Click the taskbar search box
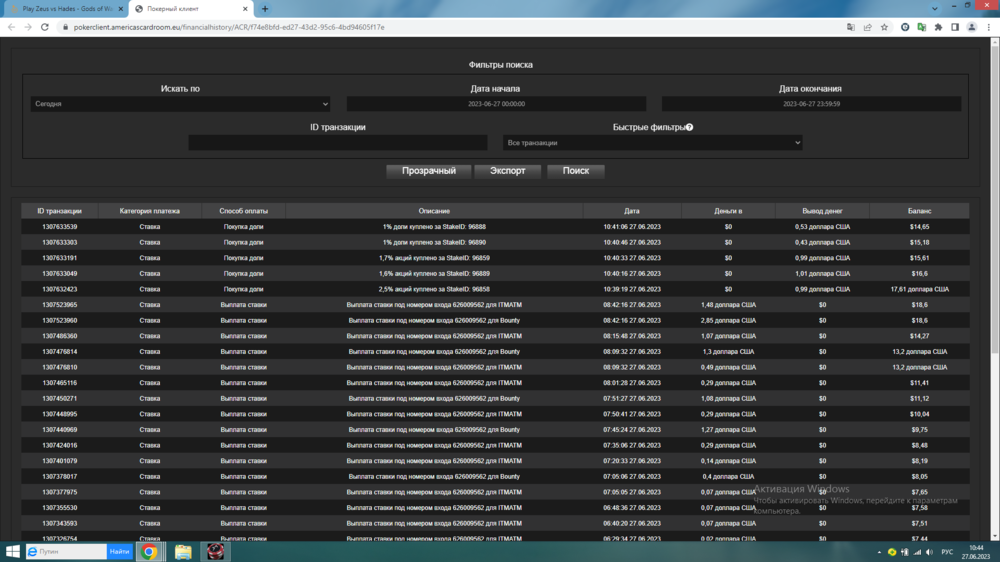1000x562 pixels. coord(66,552)
